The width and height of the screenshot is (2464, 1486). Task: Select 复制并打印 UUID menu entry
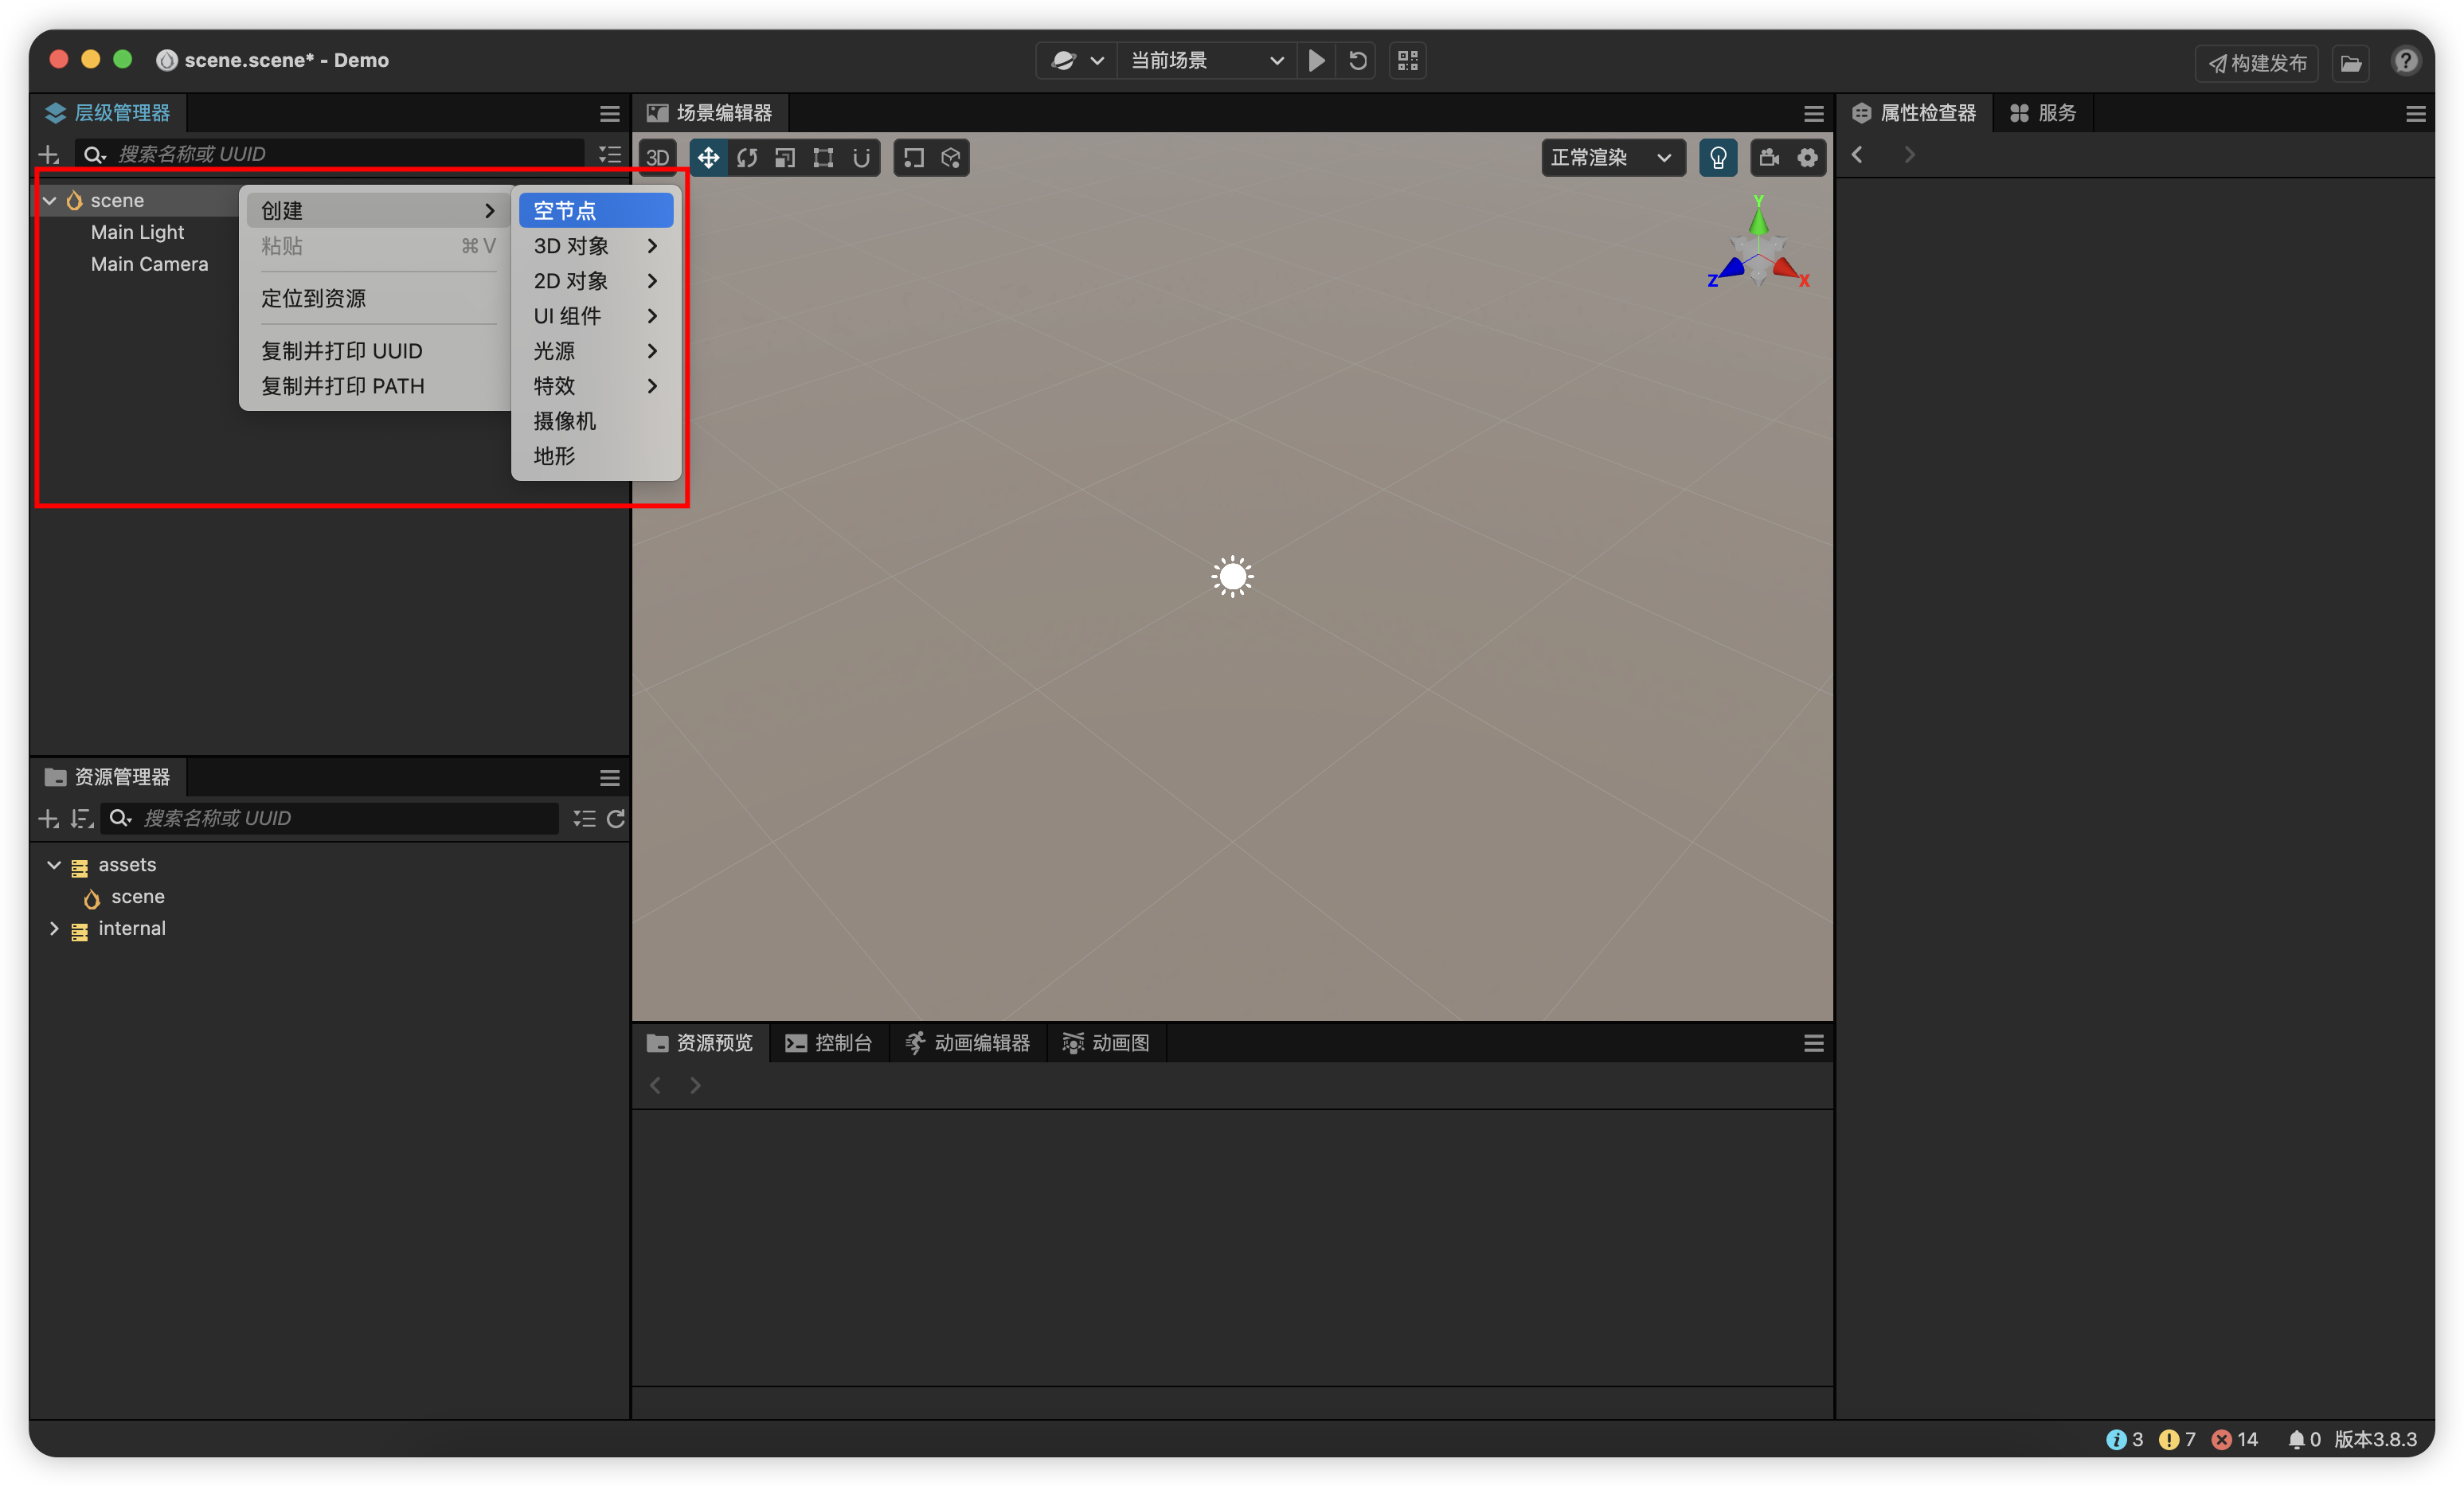click(342, 351)
